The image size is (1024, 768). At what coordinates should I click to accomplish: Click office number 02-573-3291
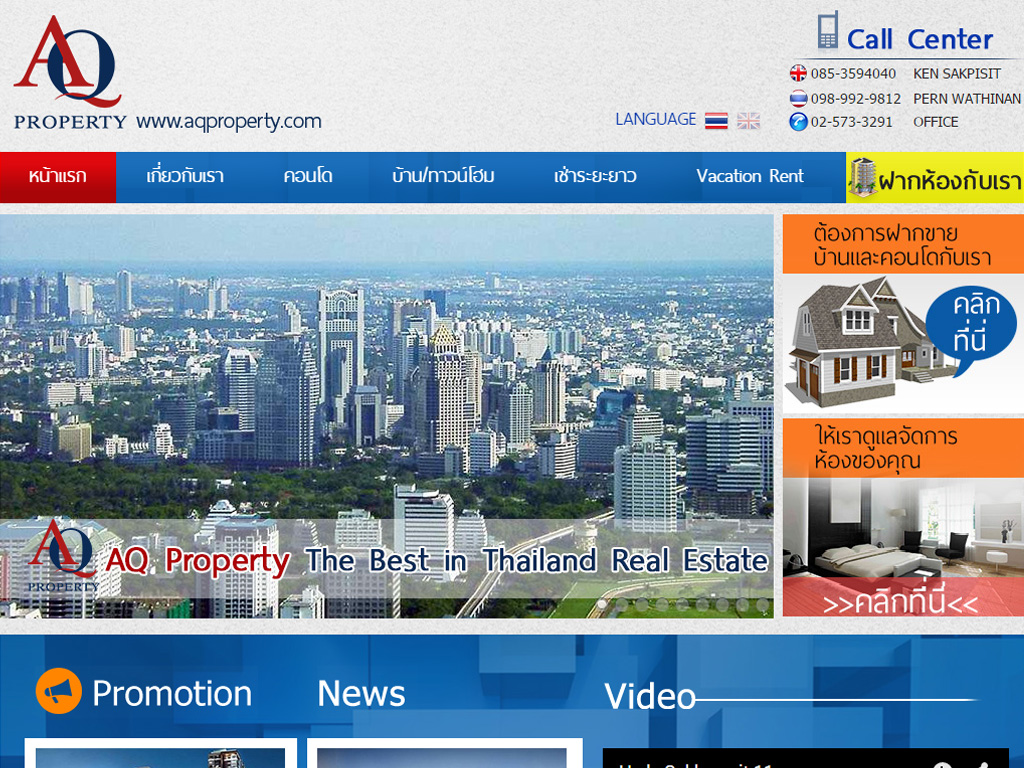851,122
